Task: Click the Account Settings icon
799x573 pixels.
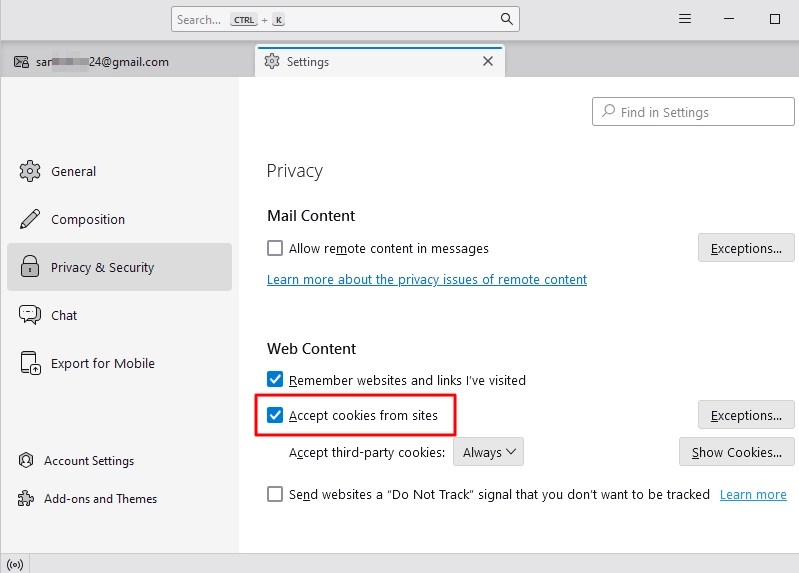Action: pos(26,460)
